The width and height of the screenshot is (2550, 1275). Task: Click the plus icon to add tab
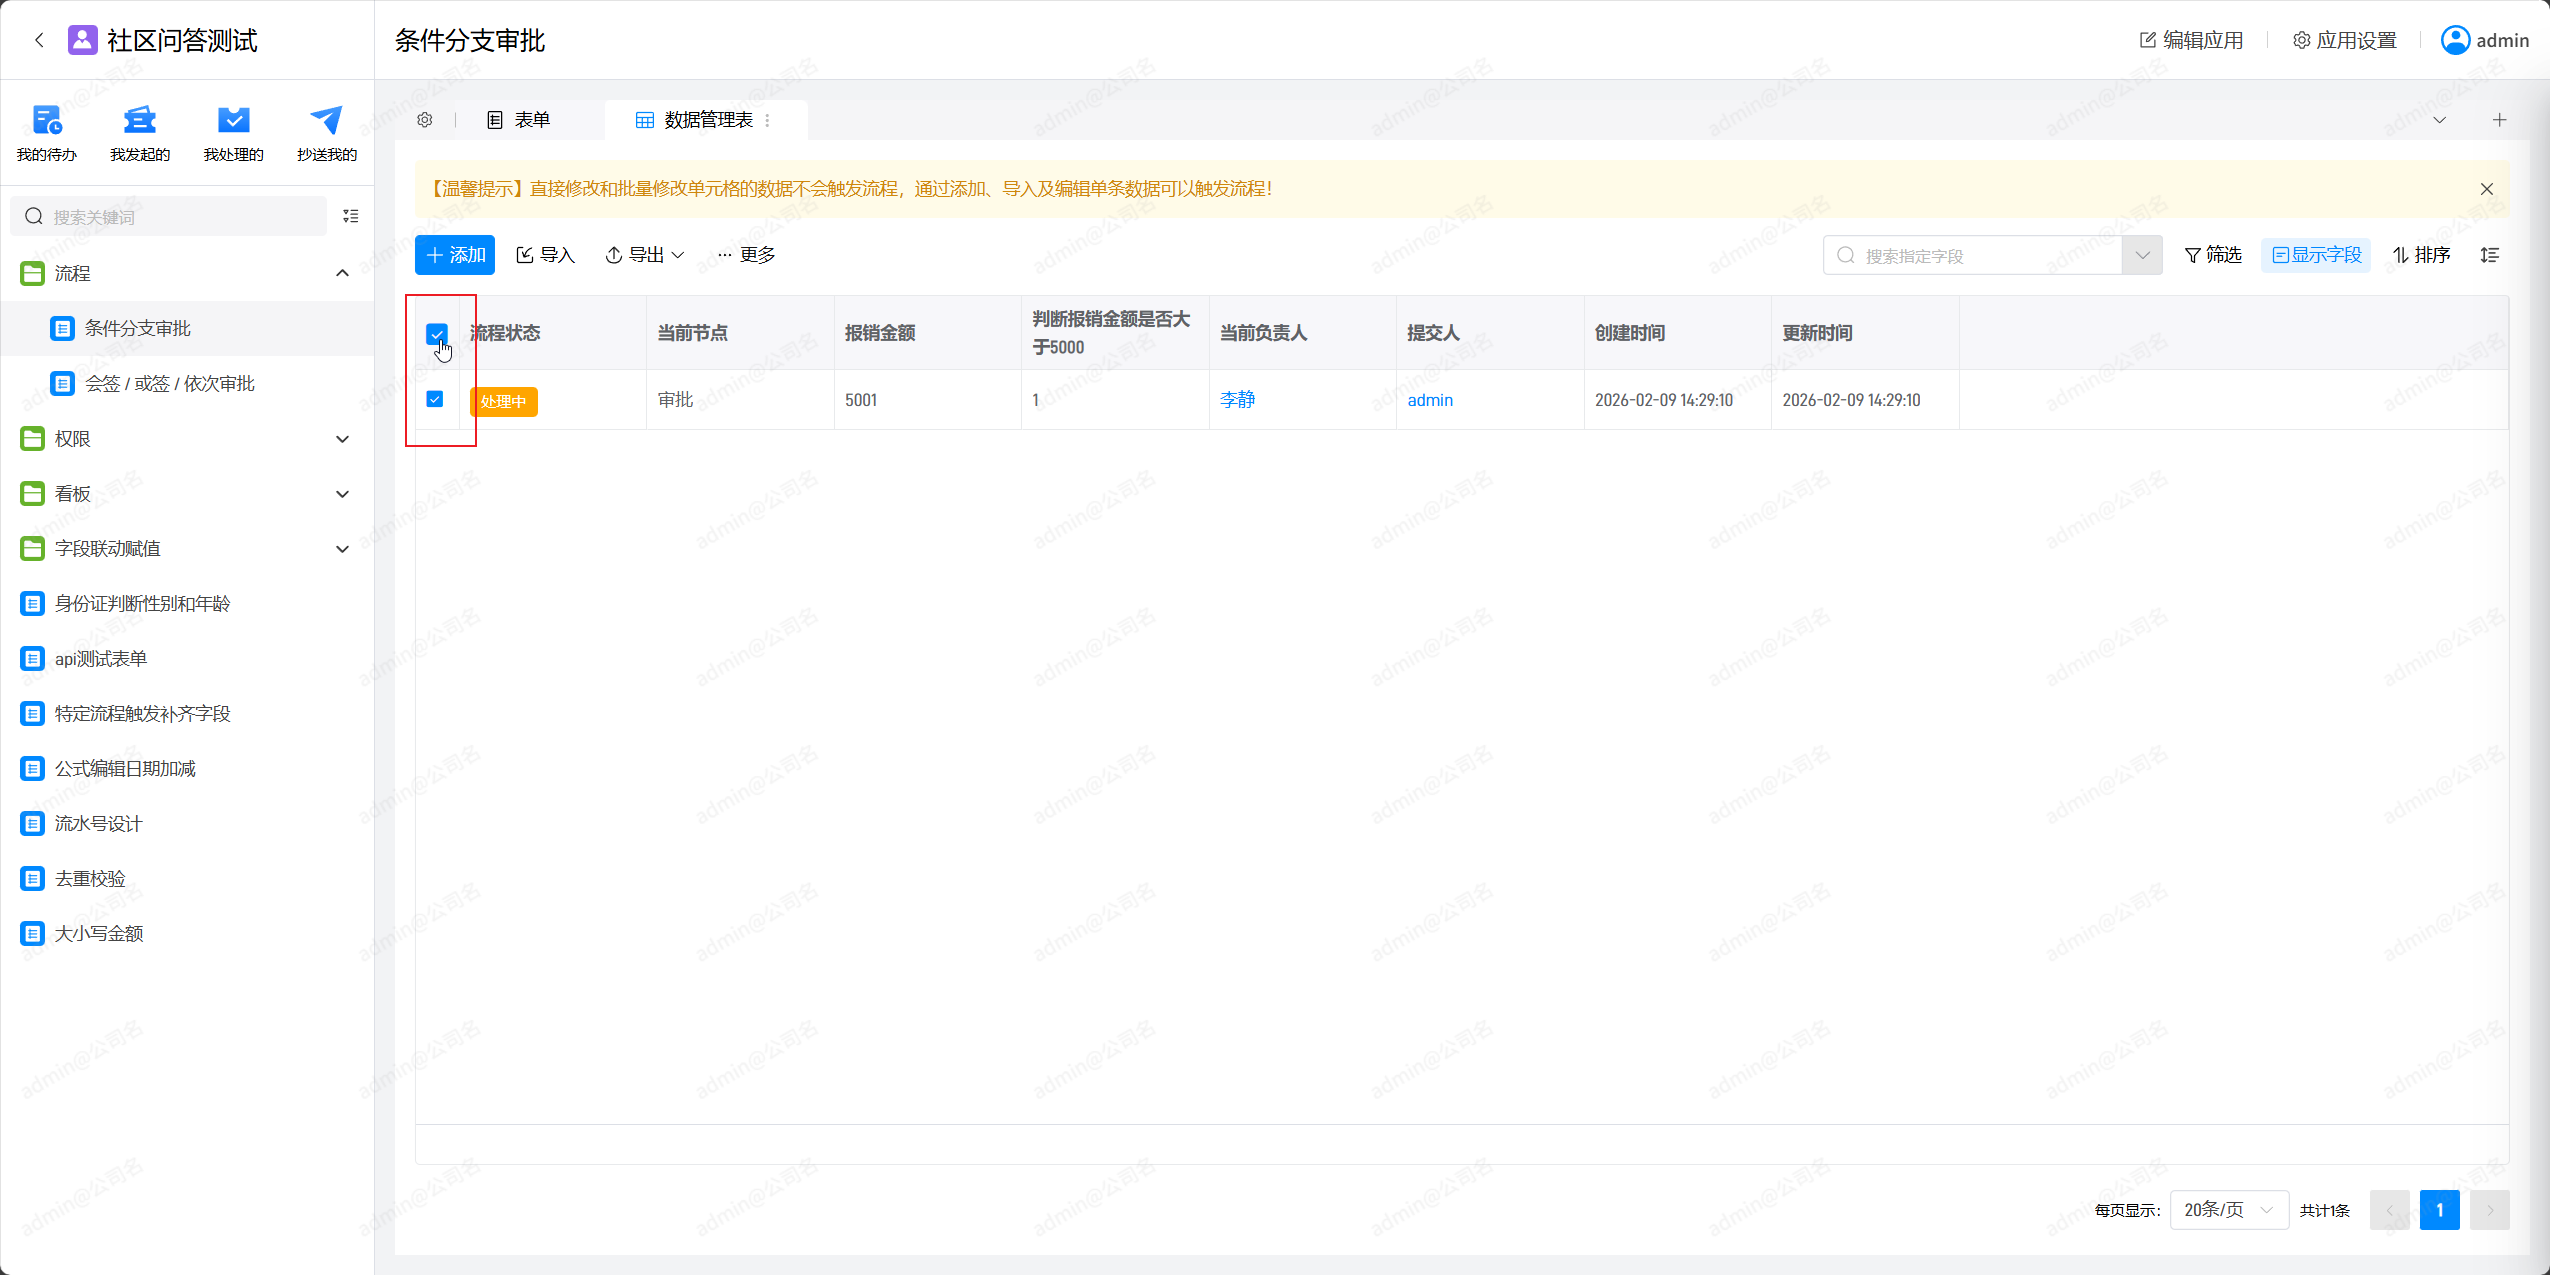pos(2499,120)
